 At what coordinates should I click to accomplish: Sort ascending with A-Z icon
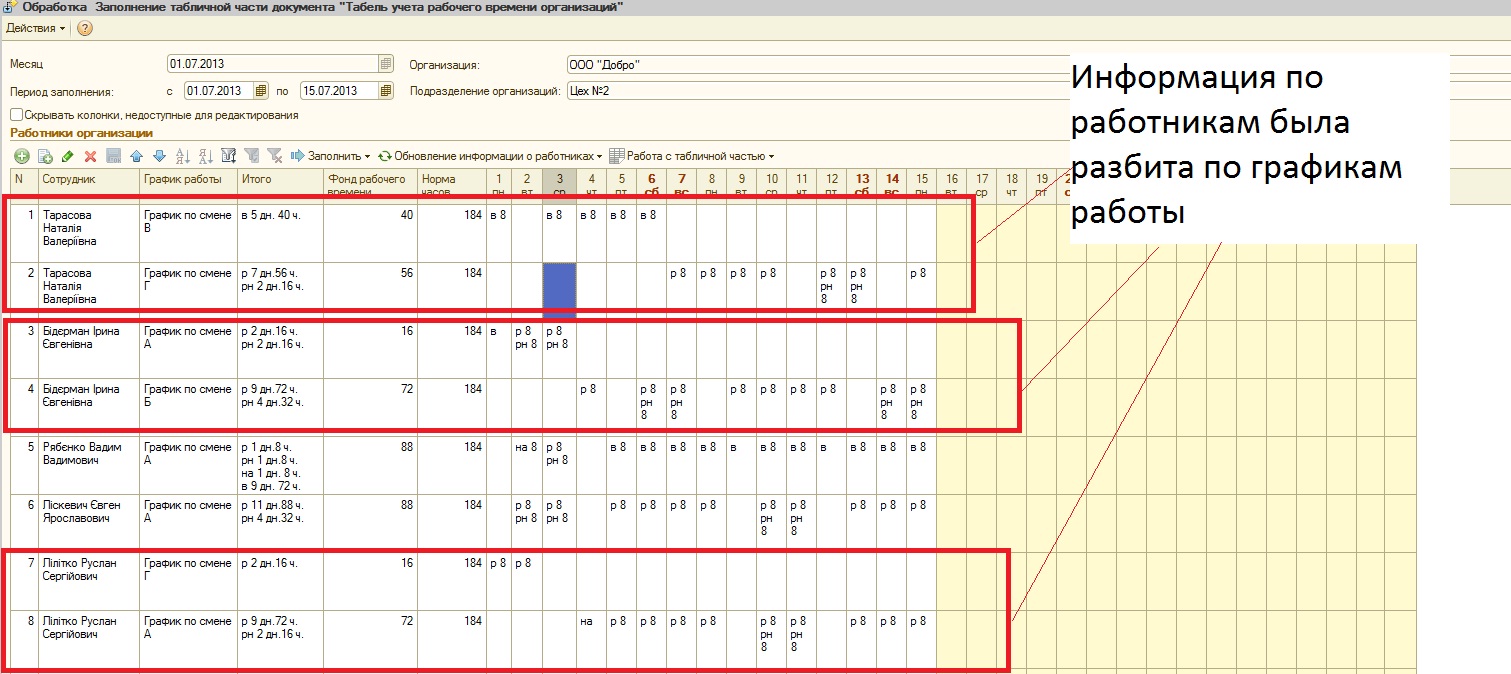pyautogui.click(x=182, y=156)
